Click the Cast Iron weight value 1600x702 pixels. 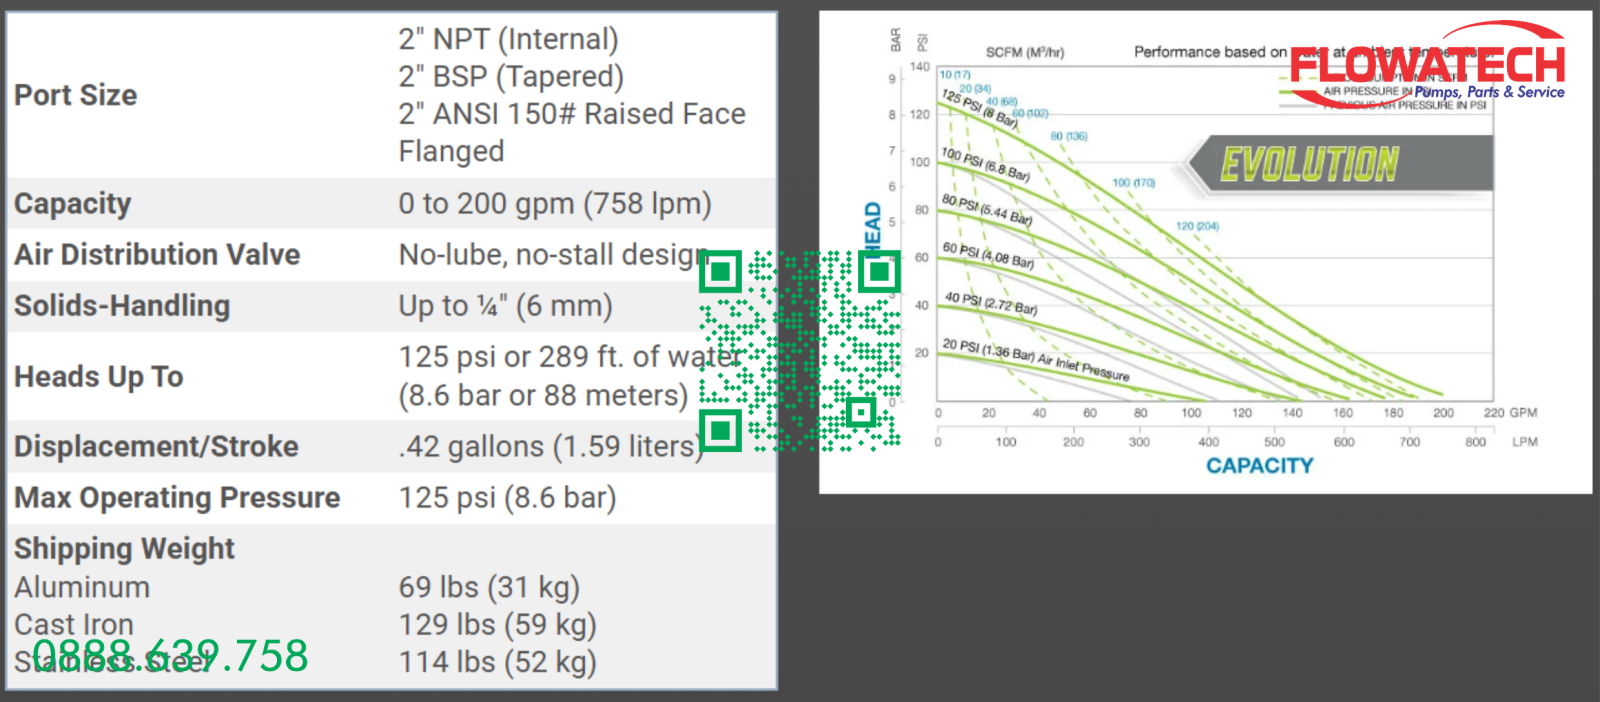click(498, 625)
